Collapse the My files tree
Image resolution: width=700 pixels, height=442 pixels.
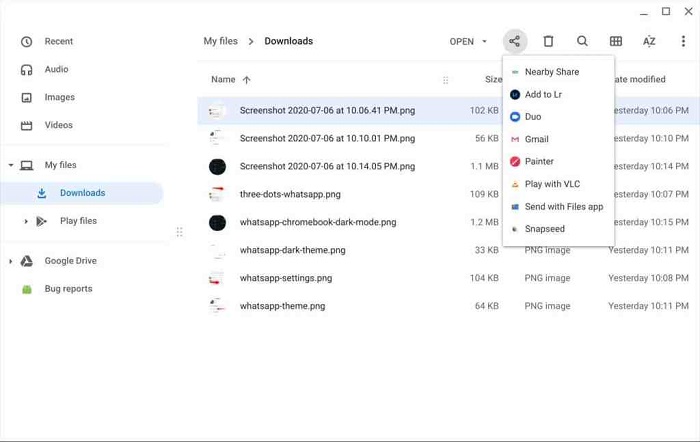pyautogui.click(x=11, y=165)
